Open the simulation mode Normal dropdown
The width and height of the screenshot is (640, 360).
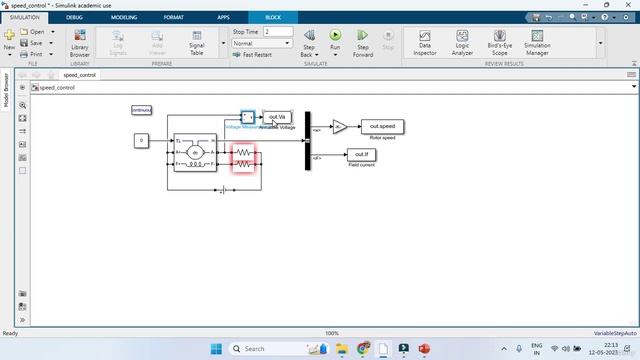pyautogui.click(x=262, y=43)
